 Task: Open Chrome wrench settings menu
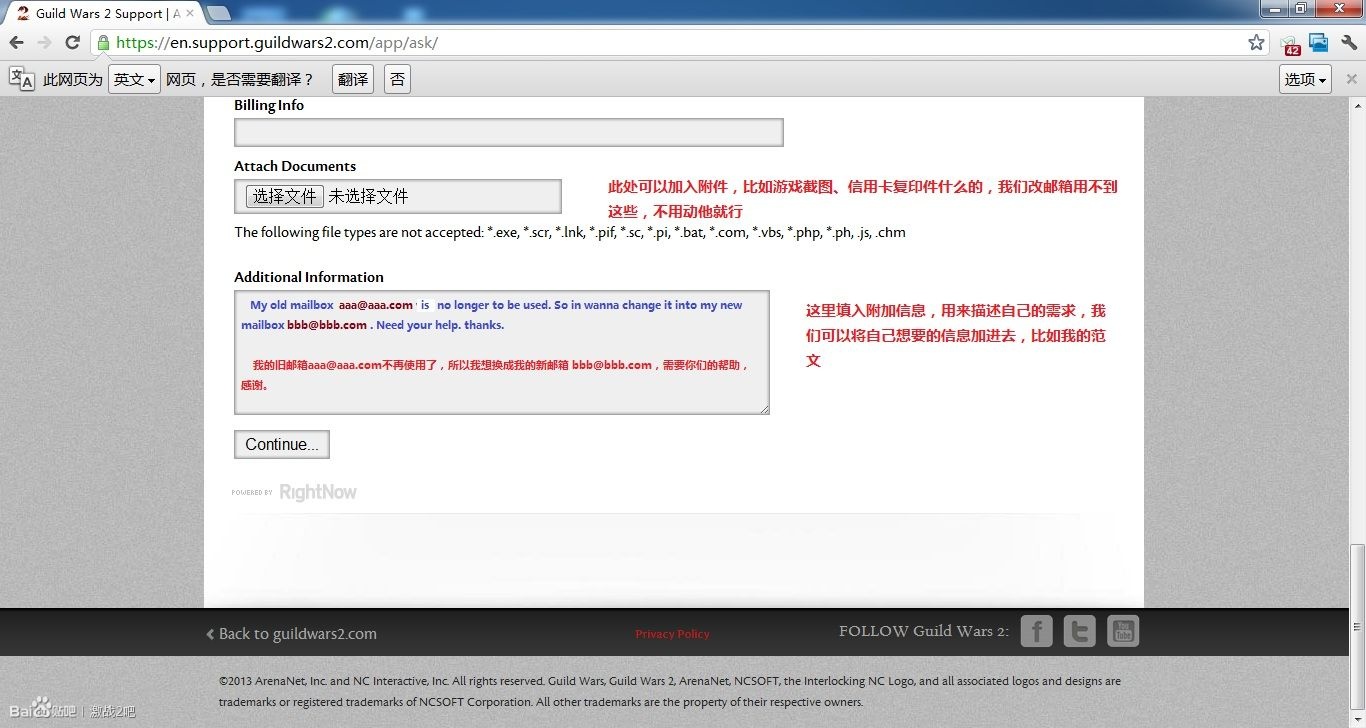tap(1349, 42)
